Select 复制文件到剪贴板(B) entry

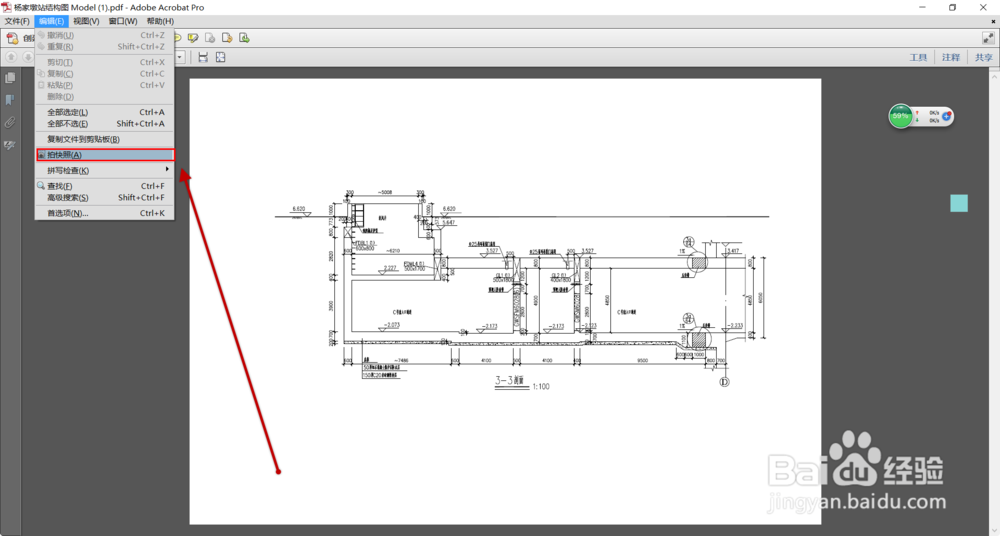(105, 139)
